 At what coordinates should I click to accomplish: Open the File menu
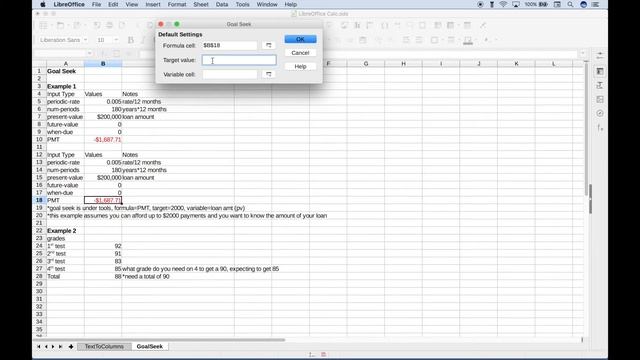click(96, 4)
